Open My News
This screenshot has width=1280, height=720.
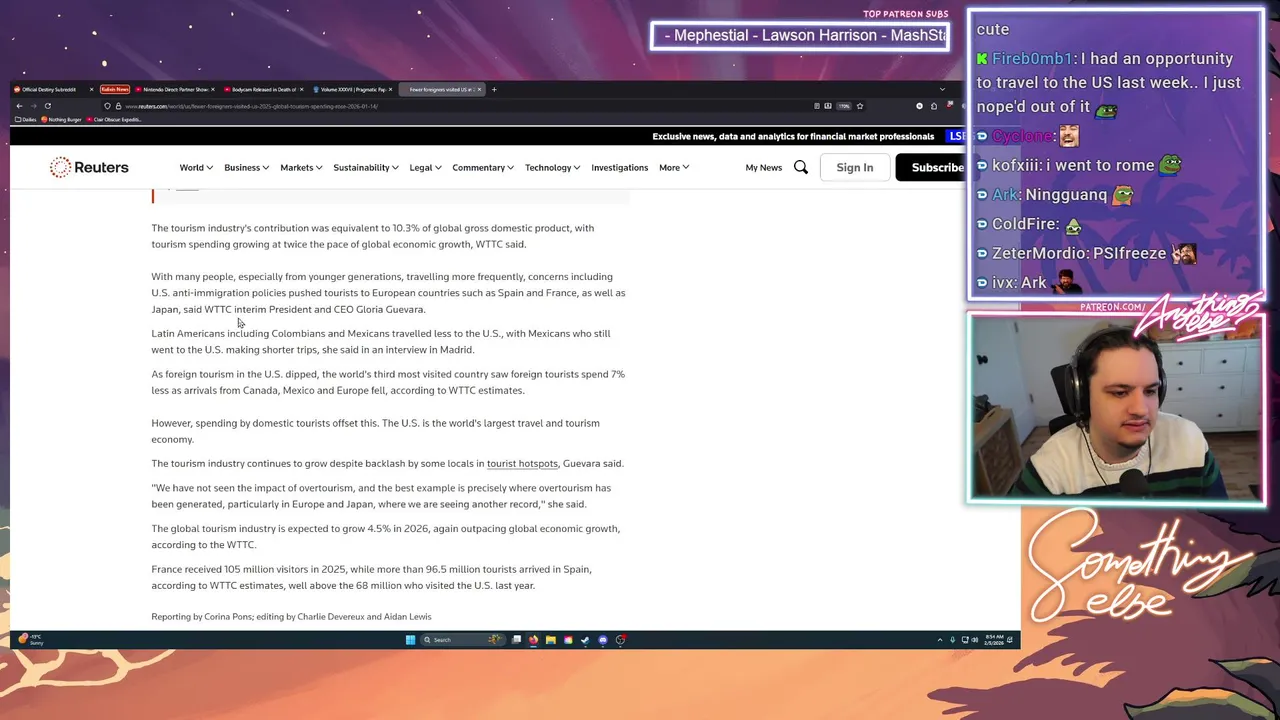[763, 167]
